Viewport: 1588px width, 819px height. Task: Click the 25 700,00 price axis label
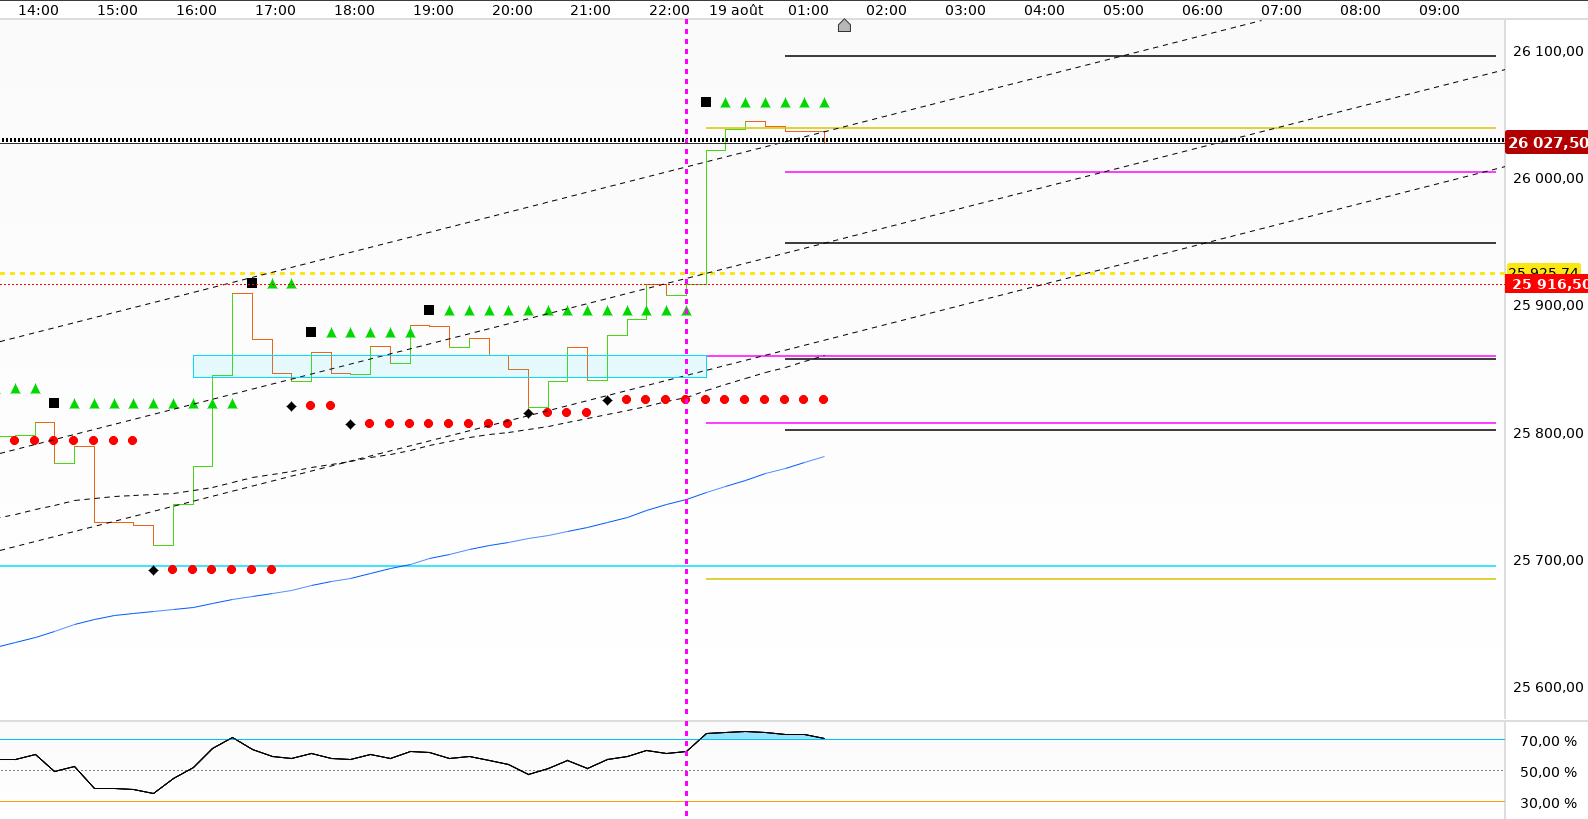pyautogui.click(x=1548, y=560)
